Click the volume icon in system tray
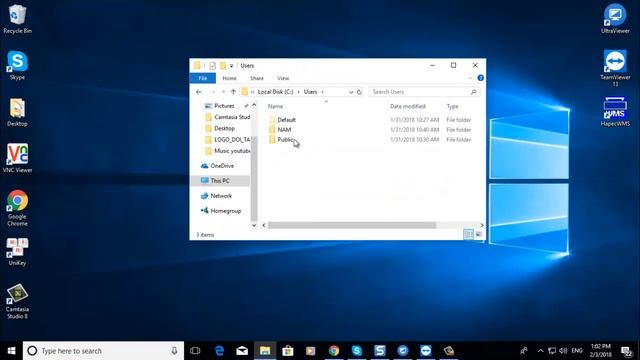The height and width of the screenshot is (360, 640). [x=563, y=351]
